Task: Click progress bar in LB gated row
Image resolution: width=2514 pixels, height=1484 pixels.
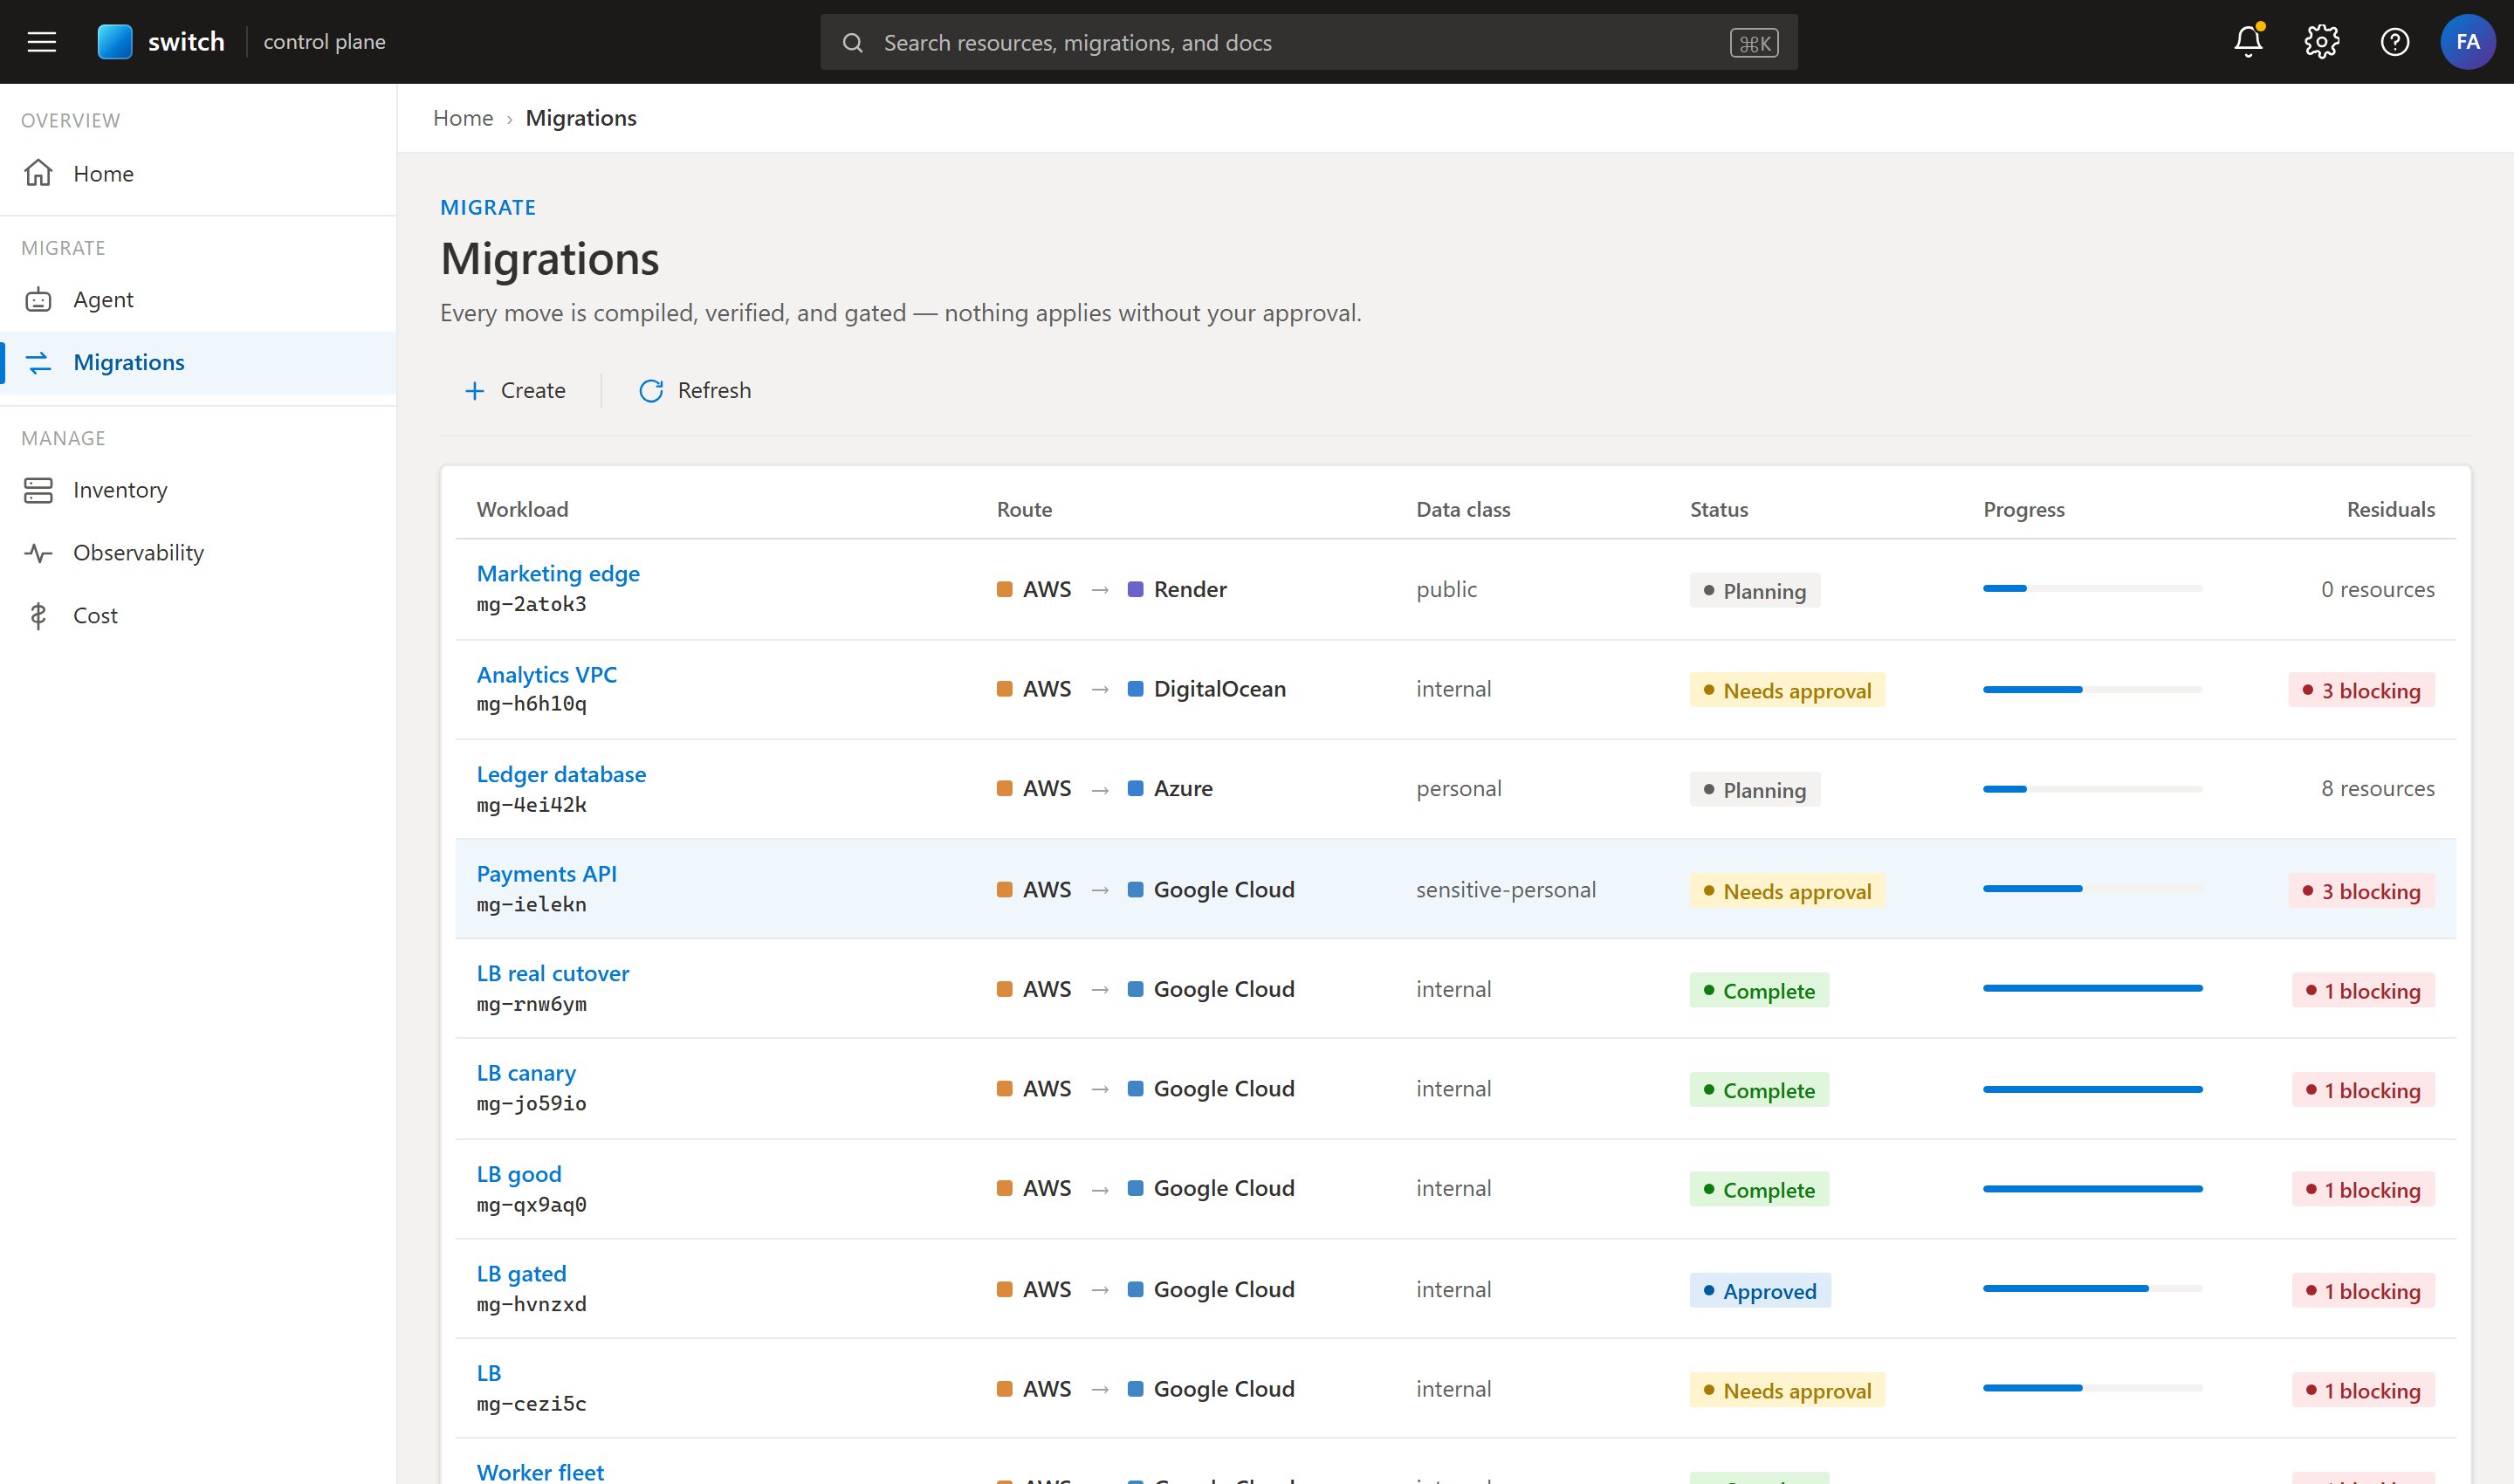Action: 2092,1289
